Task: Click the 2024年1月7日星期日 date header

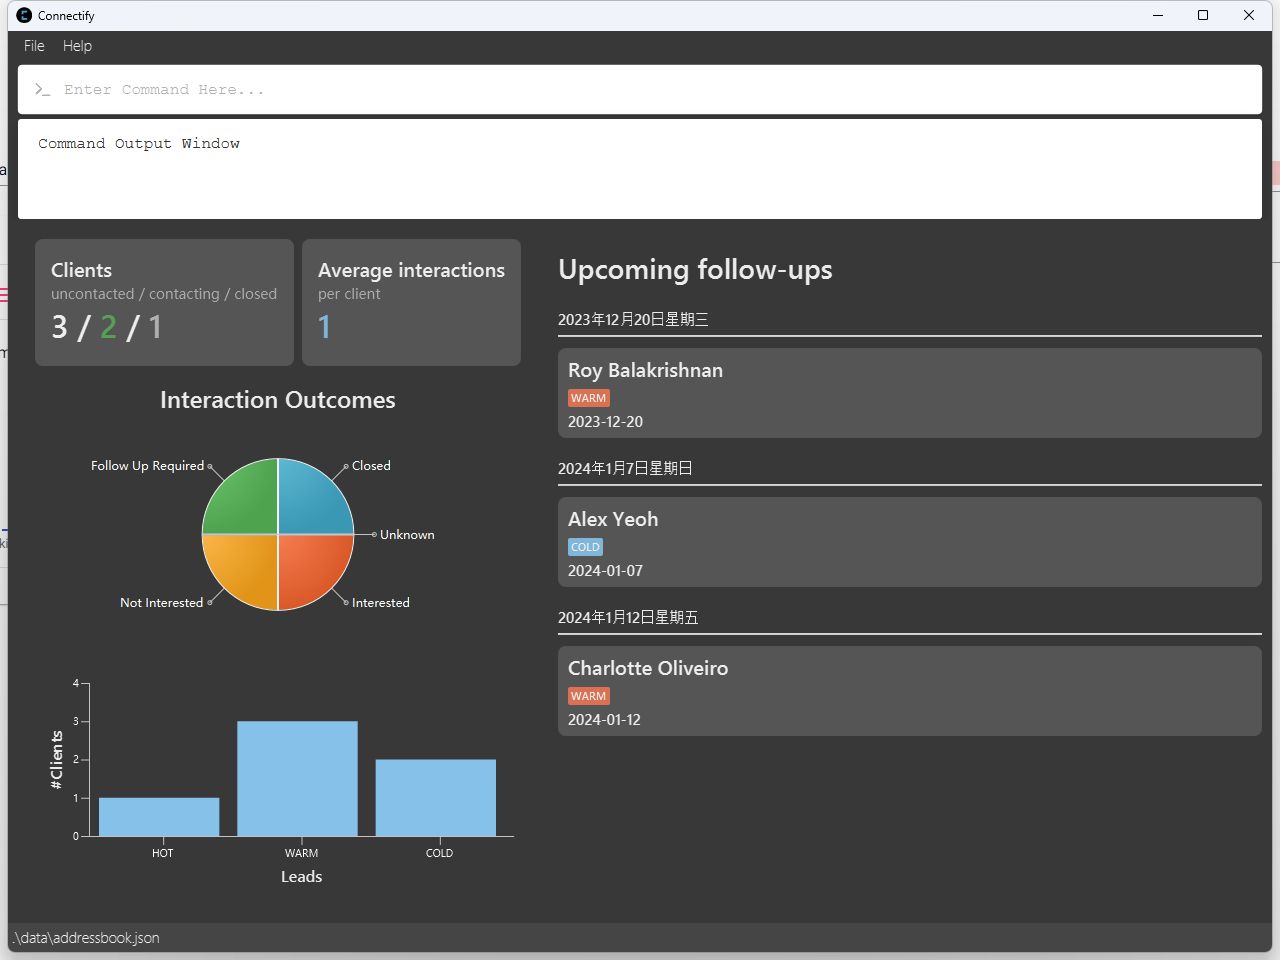Action: point(625,469)
